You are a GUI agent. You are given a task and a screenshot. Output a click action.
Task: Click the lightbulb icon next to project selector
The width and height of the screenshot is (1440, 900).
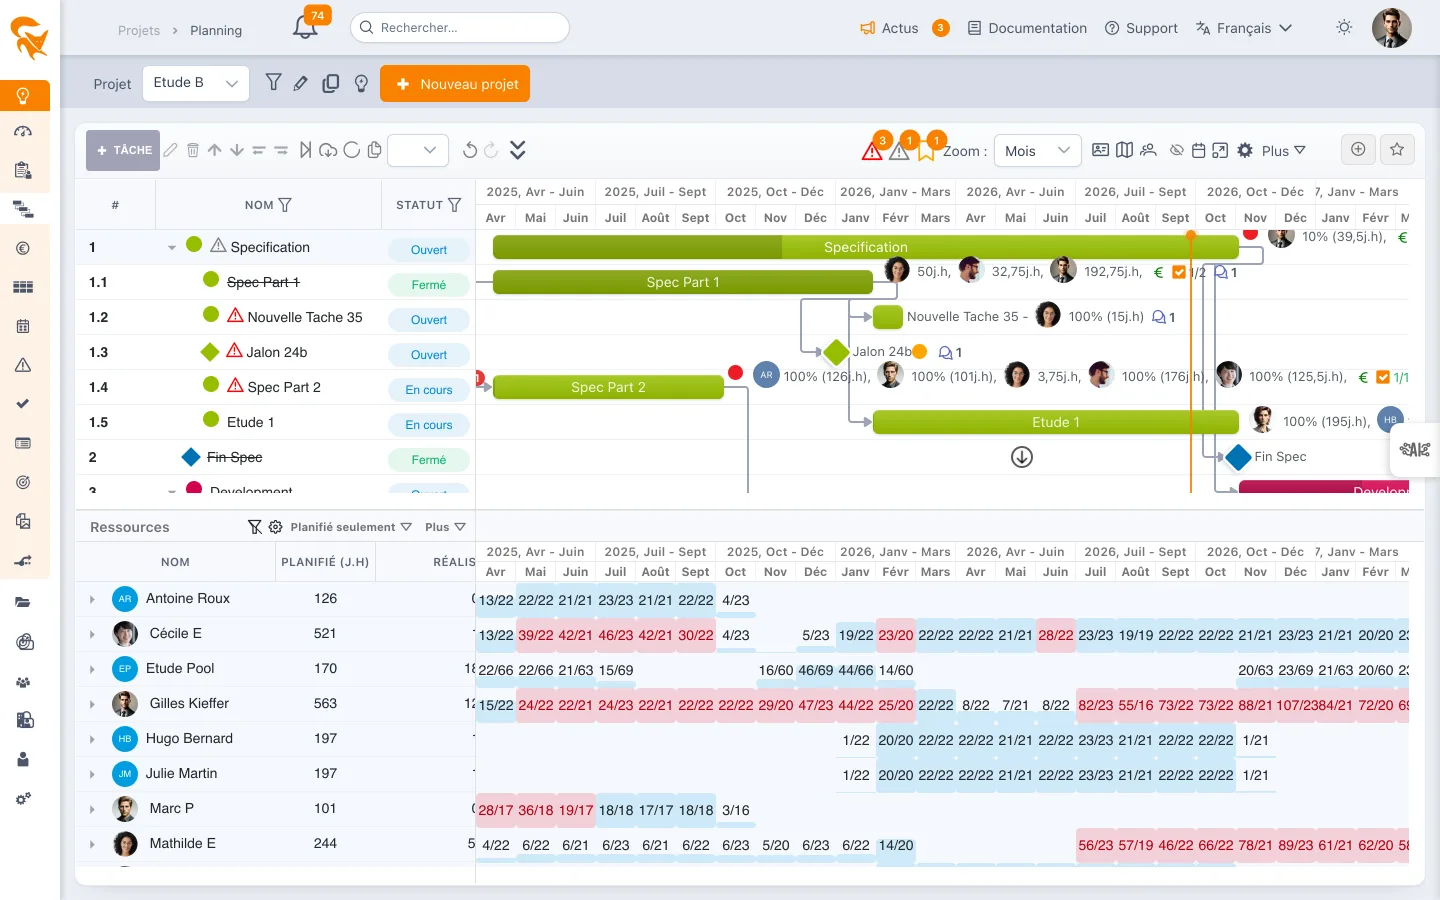click(x=362, y=84)
